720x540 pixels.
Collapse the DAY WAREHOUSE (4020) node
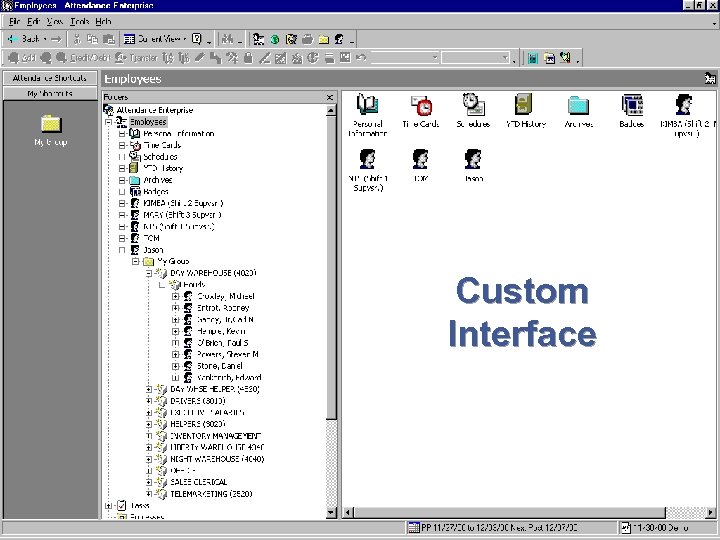pos(148,272)
